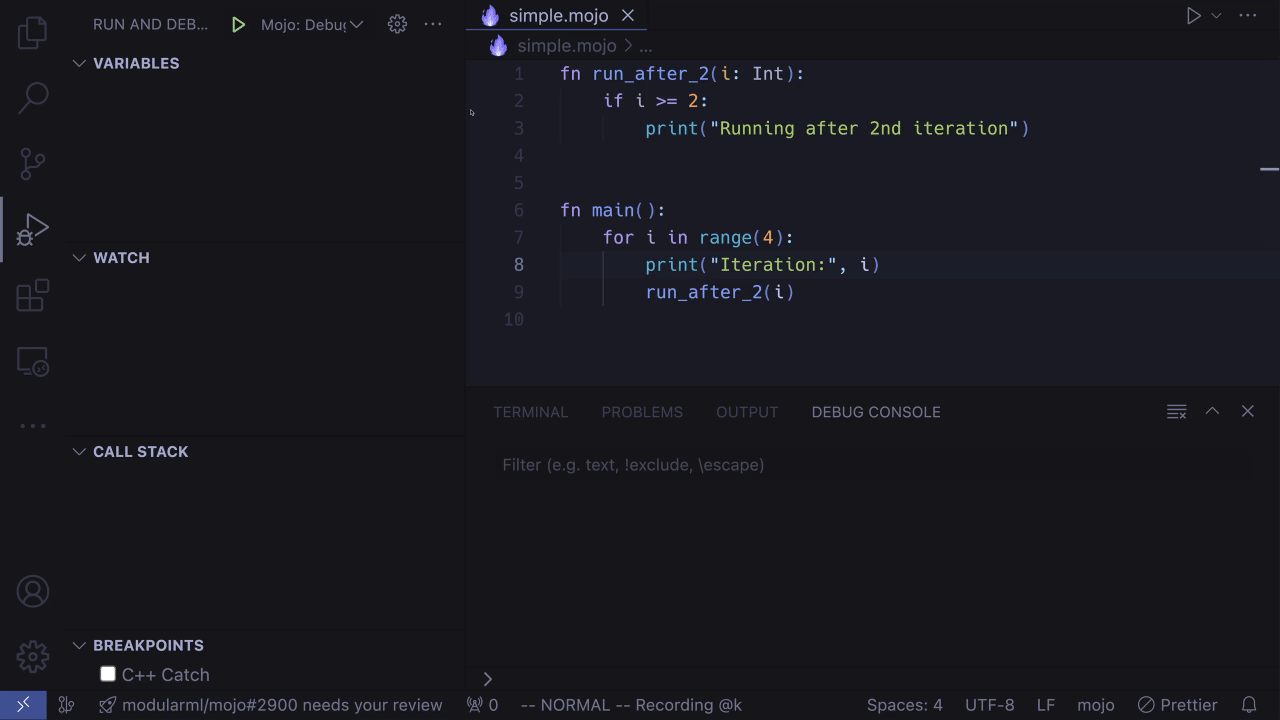Click the breadcrumb ellipsis after simple.mojo
The width and height of the screenshot is (1280, 720).
click(x=645, y=46)
